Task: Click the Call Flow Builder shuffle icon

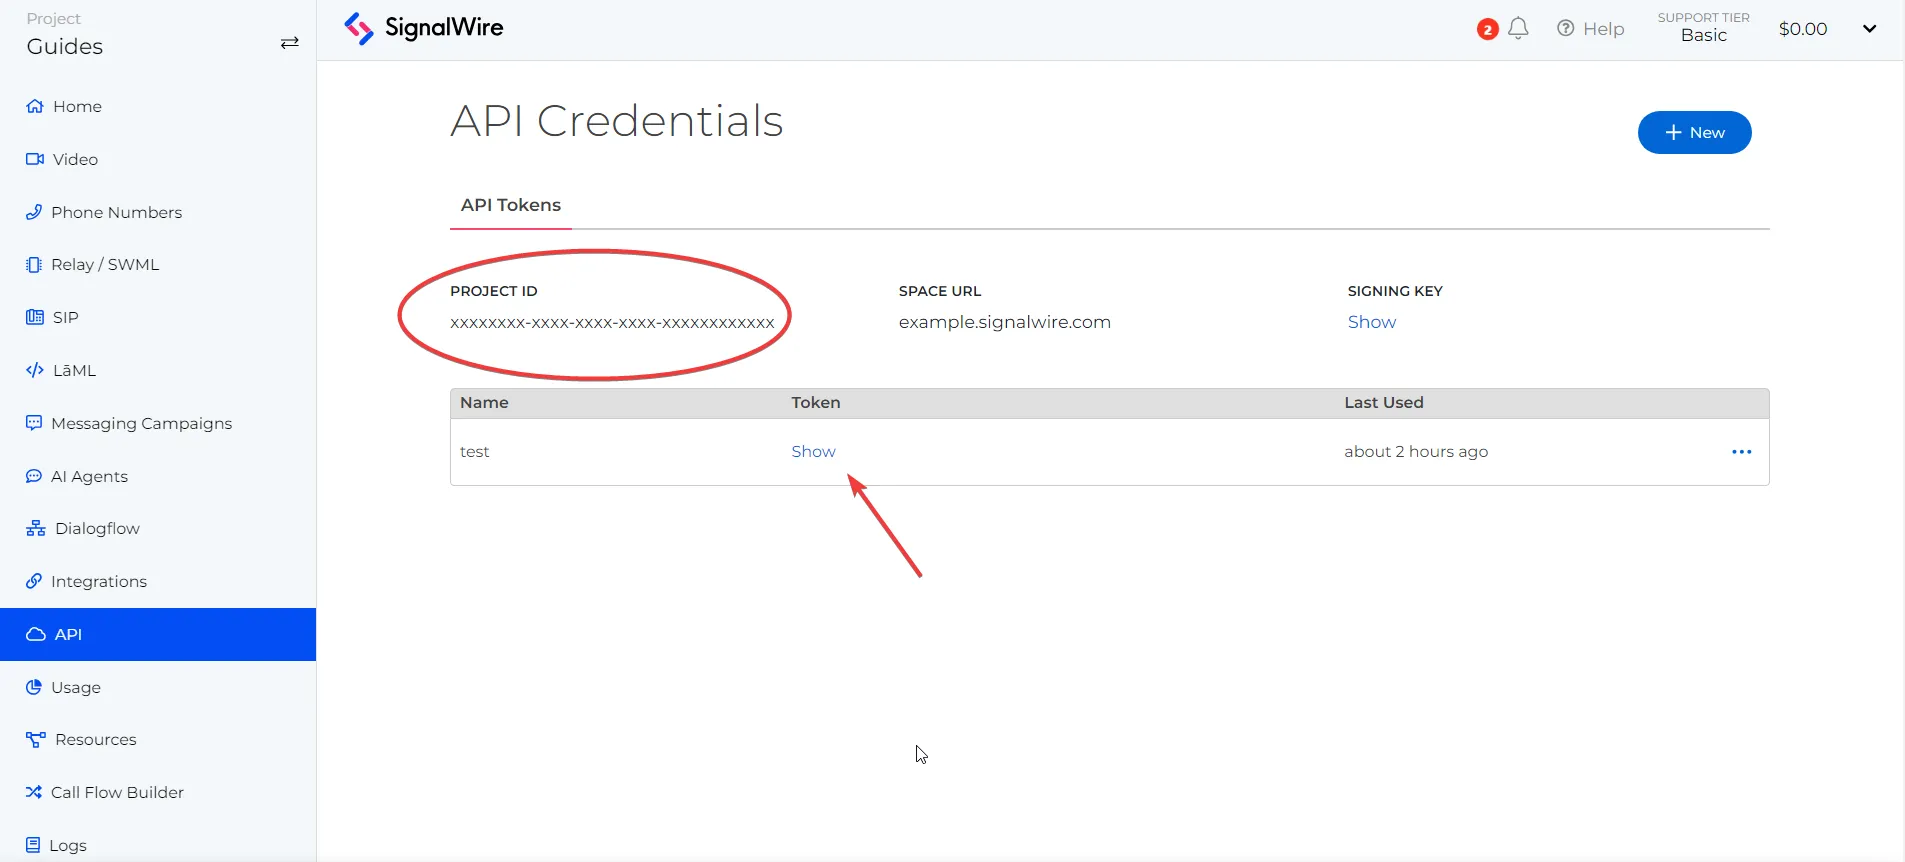Action: click(34, 792)
